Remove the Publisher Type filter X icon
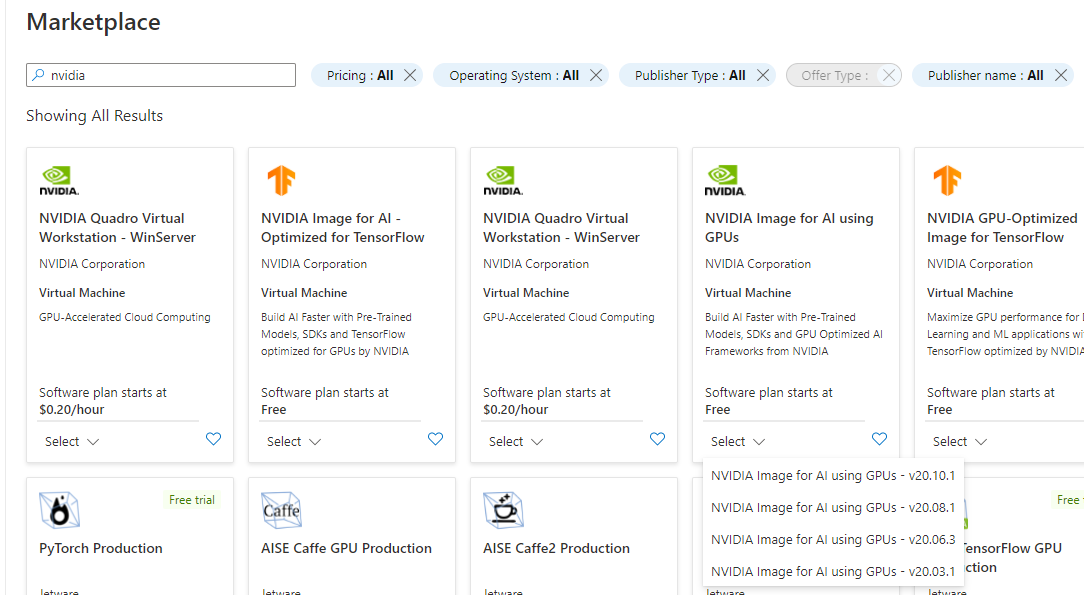Image resolution: width=1084 pixels, height=595 pixels. pyautogui.click(x=762, y=75)
